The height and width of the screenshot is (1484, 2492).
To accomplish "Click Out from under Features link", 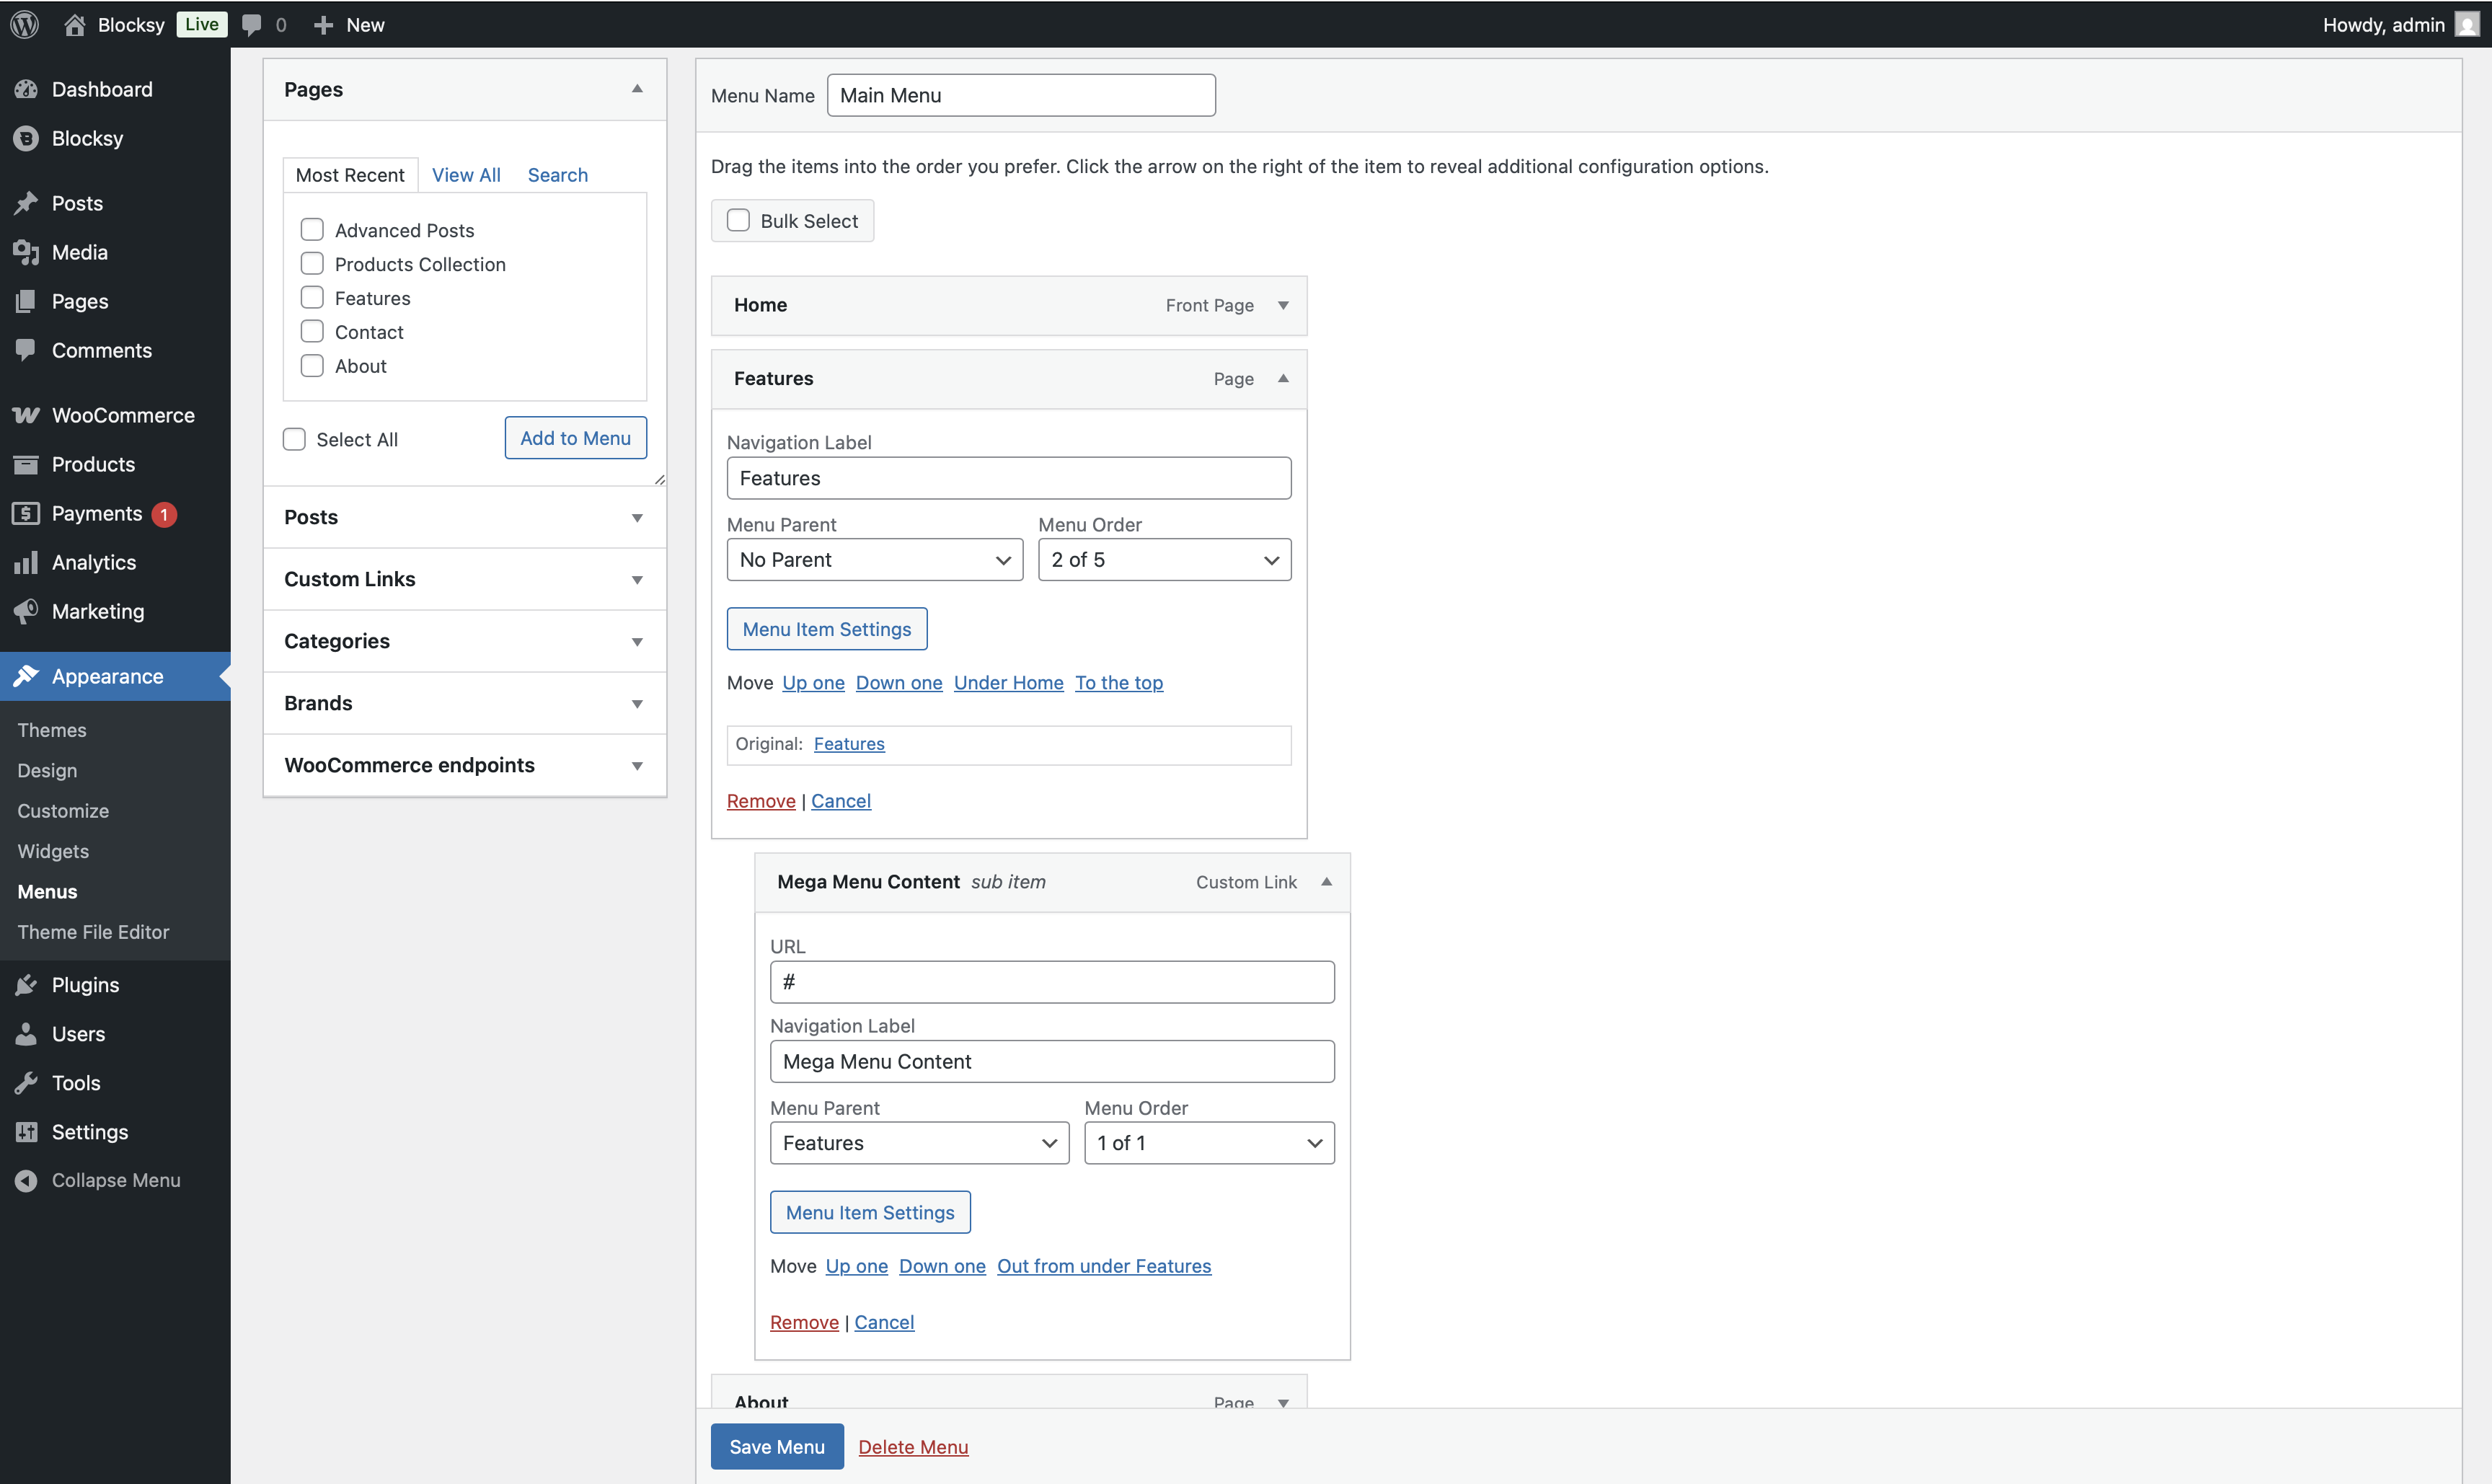I will pyautogui.click(x=1104, y=1266).
